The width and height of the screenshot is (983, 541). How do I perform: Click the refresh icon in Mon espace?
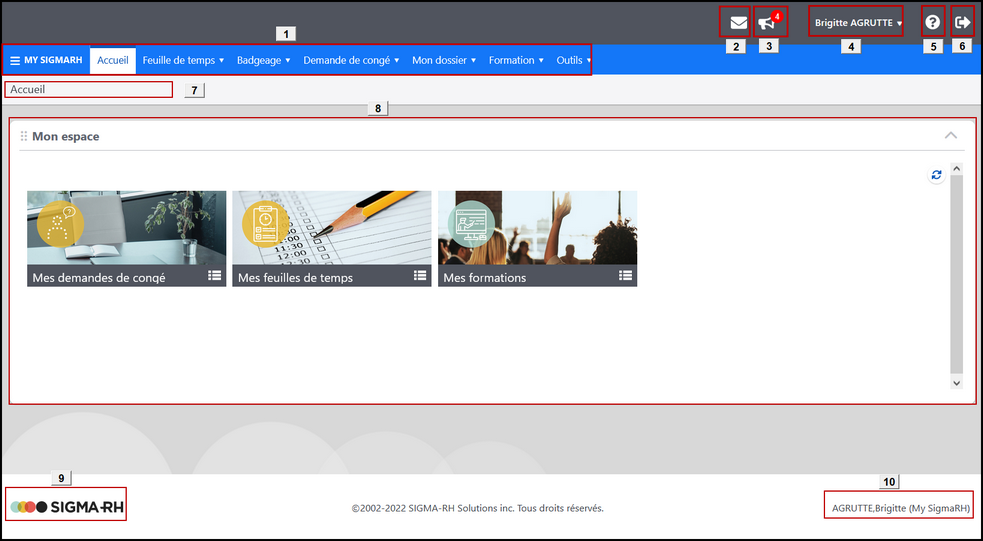936,175
